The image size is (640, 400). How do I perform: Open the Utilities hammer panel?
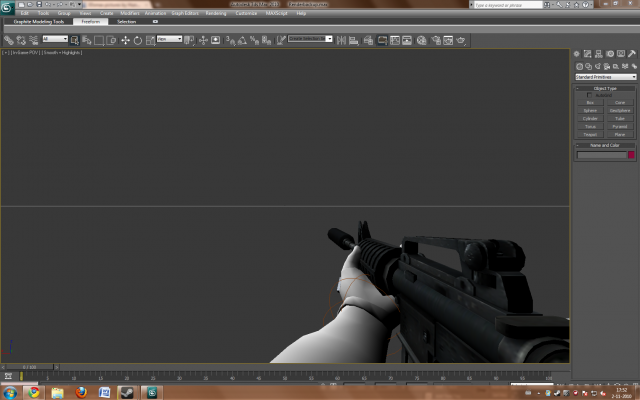click(x=632, y=54)
